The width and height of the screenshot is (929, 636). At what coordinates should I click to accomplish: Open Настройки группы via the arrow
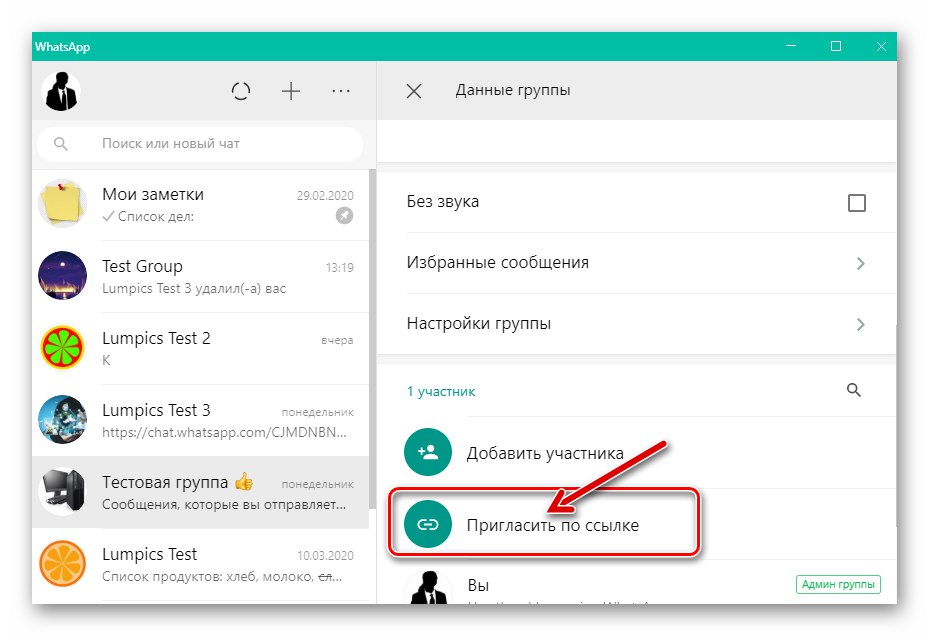pyautogui.click(x=860, y=323)
